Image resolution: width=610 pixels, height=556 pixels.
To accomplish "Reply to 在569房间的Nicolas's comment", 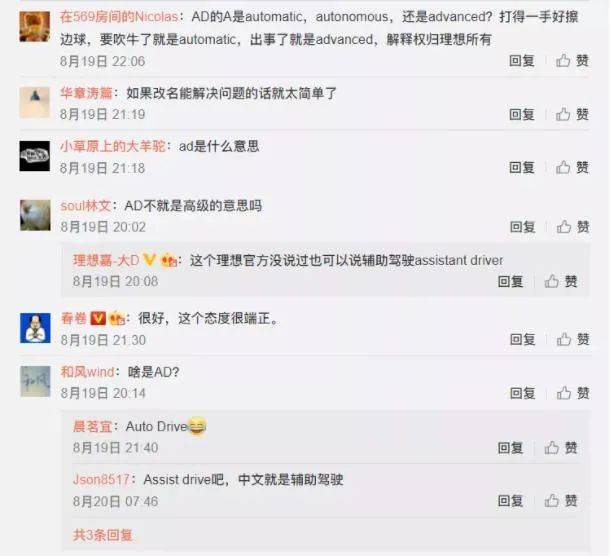I will click(x=522, y=61).
